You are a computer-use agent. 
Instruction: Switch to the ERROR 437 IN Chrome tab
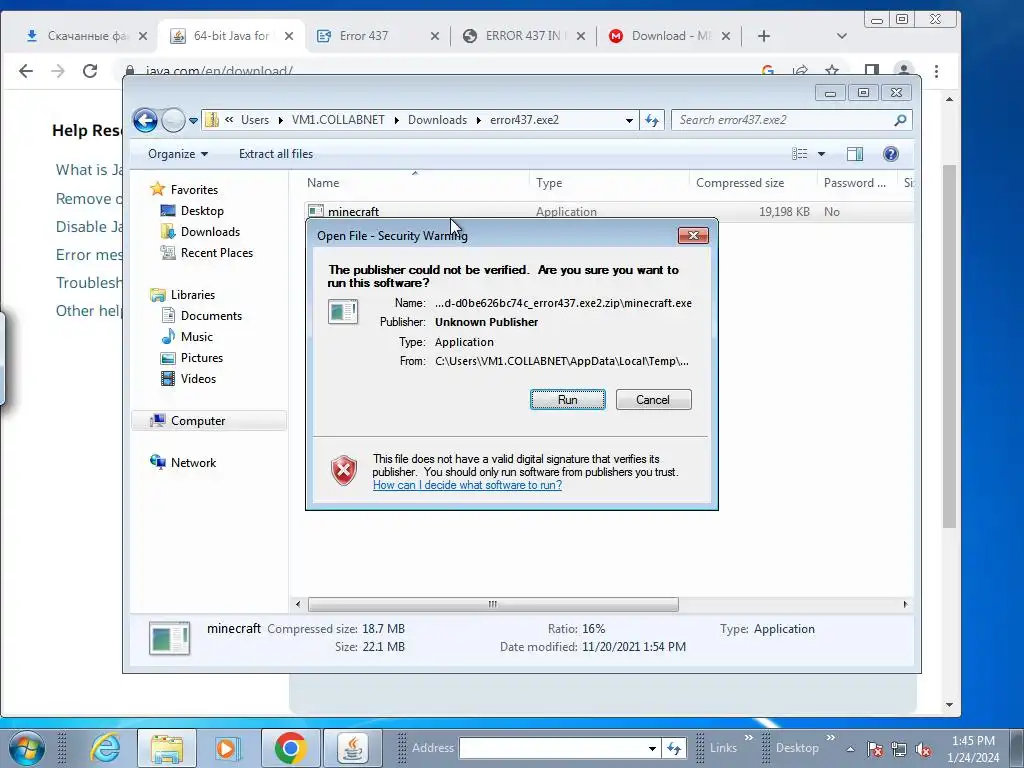pos(522,36)
